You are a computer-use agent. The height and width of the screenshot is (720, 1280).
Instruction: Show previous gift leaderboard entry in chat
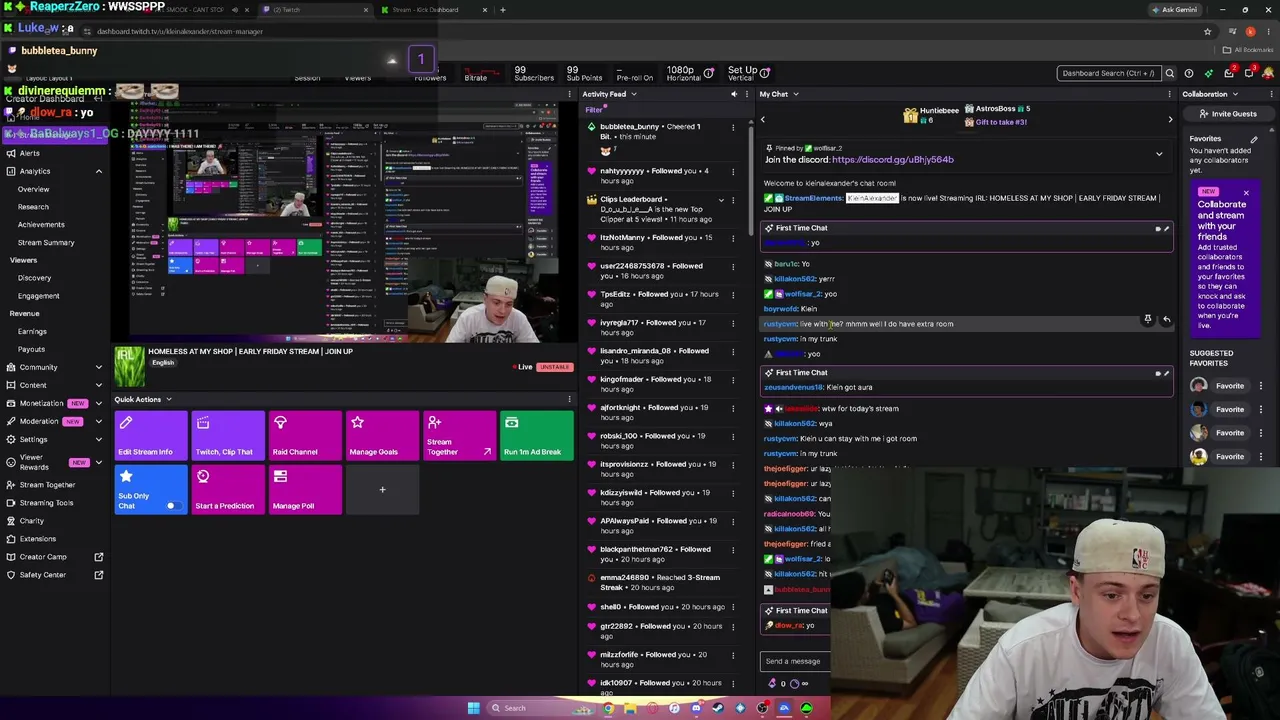pyautogui.click(x=763, y=120)
